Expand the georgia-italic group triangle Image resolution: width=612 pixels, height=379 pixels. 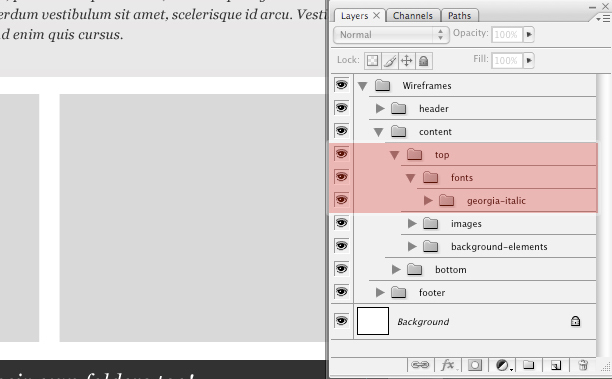point(428,201)
